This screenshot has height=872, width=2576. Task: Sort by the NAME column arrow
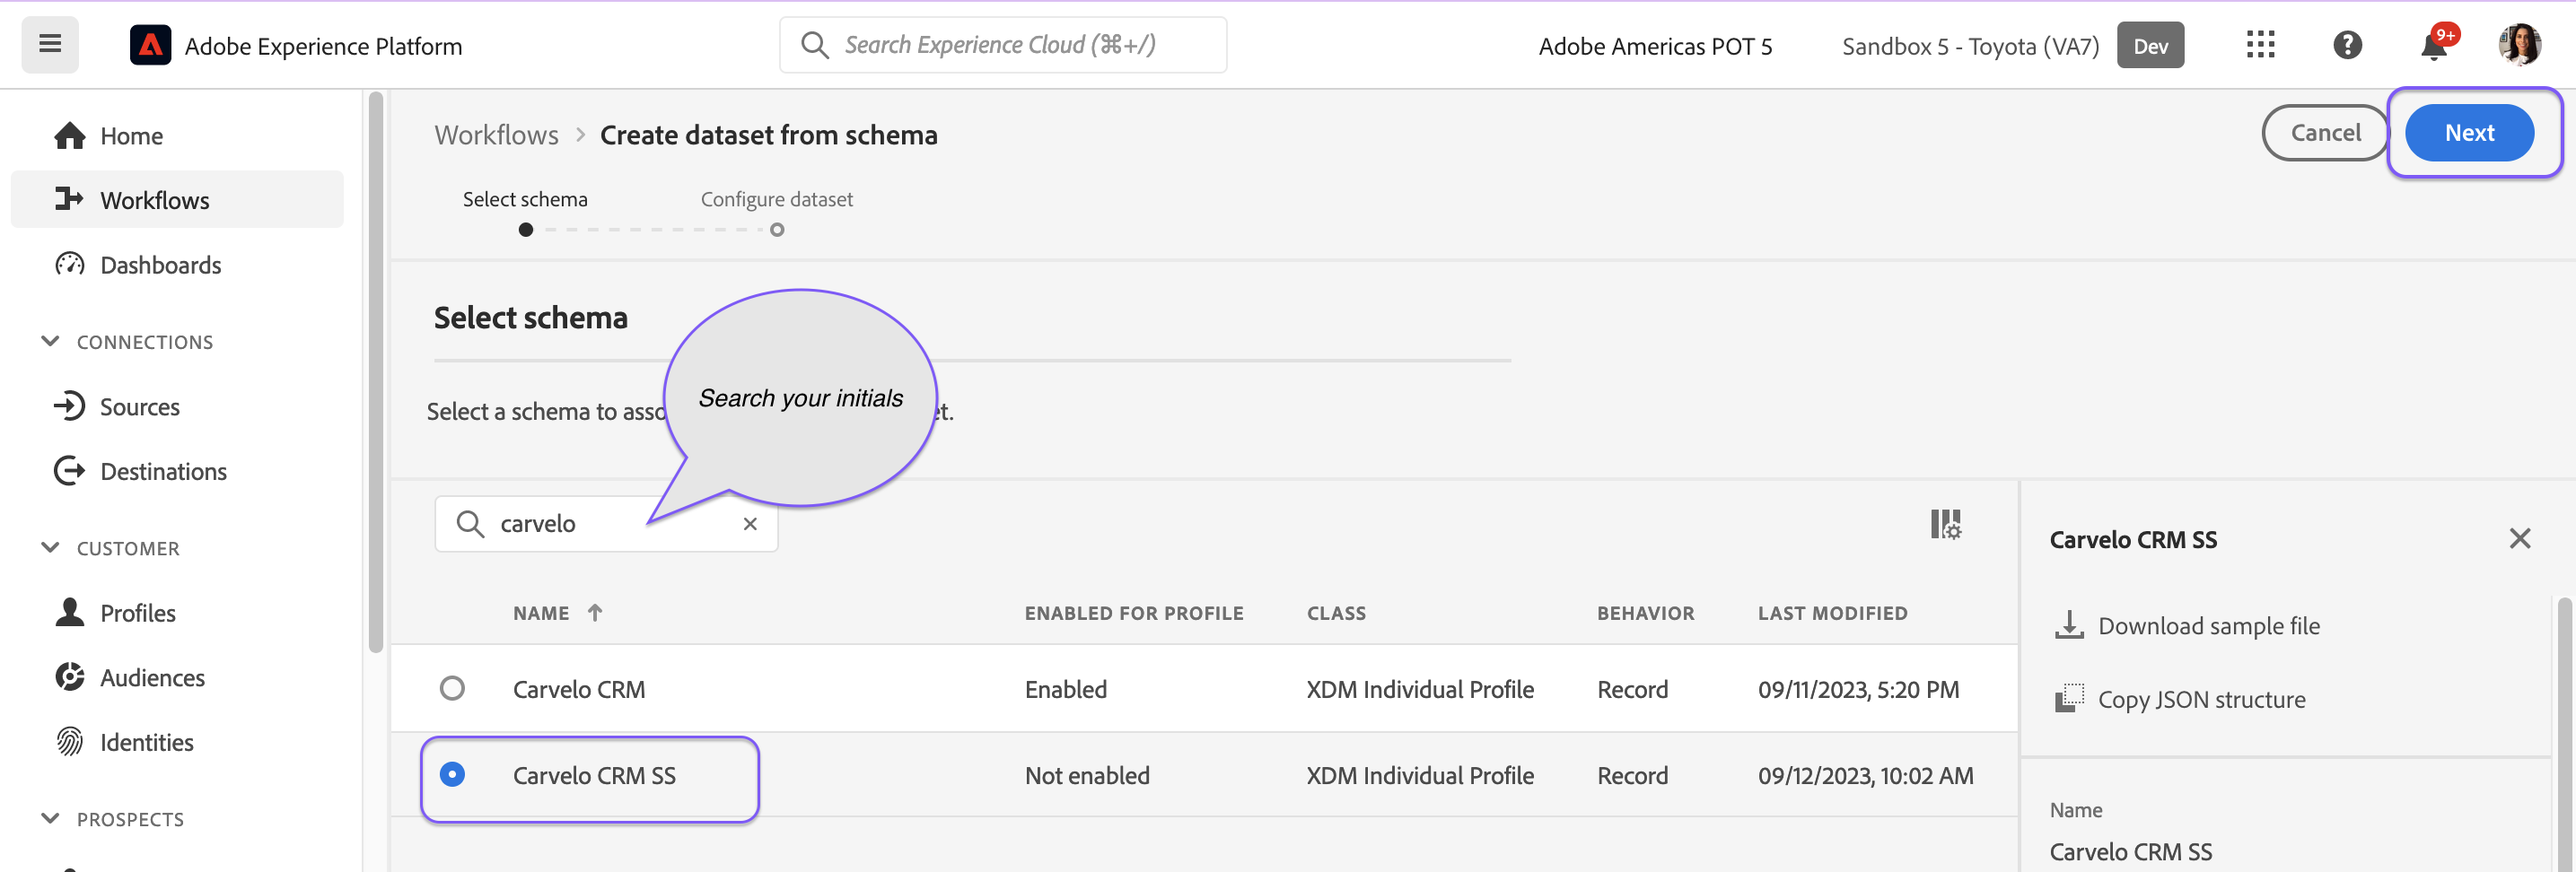click(x=595, y=612)
